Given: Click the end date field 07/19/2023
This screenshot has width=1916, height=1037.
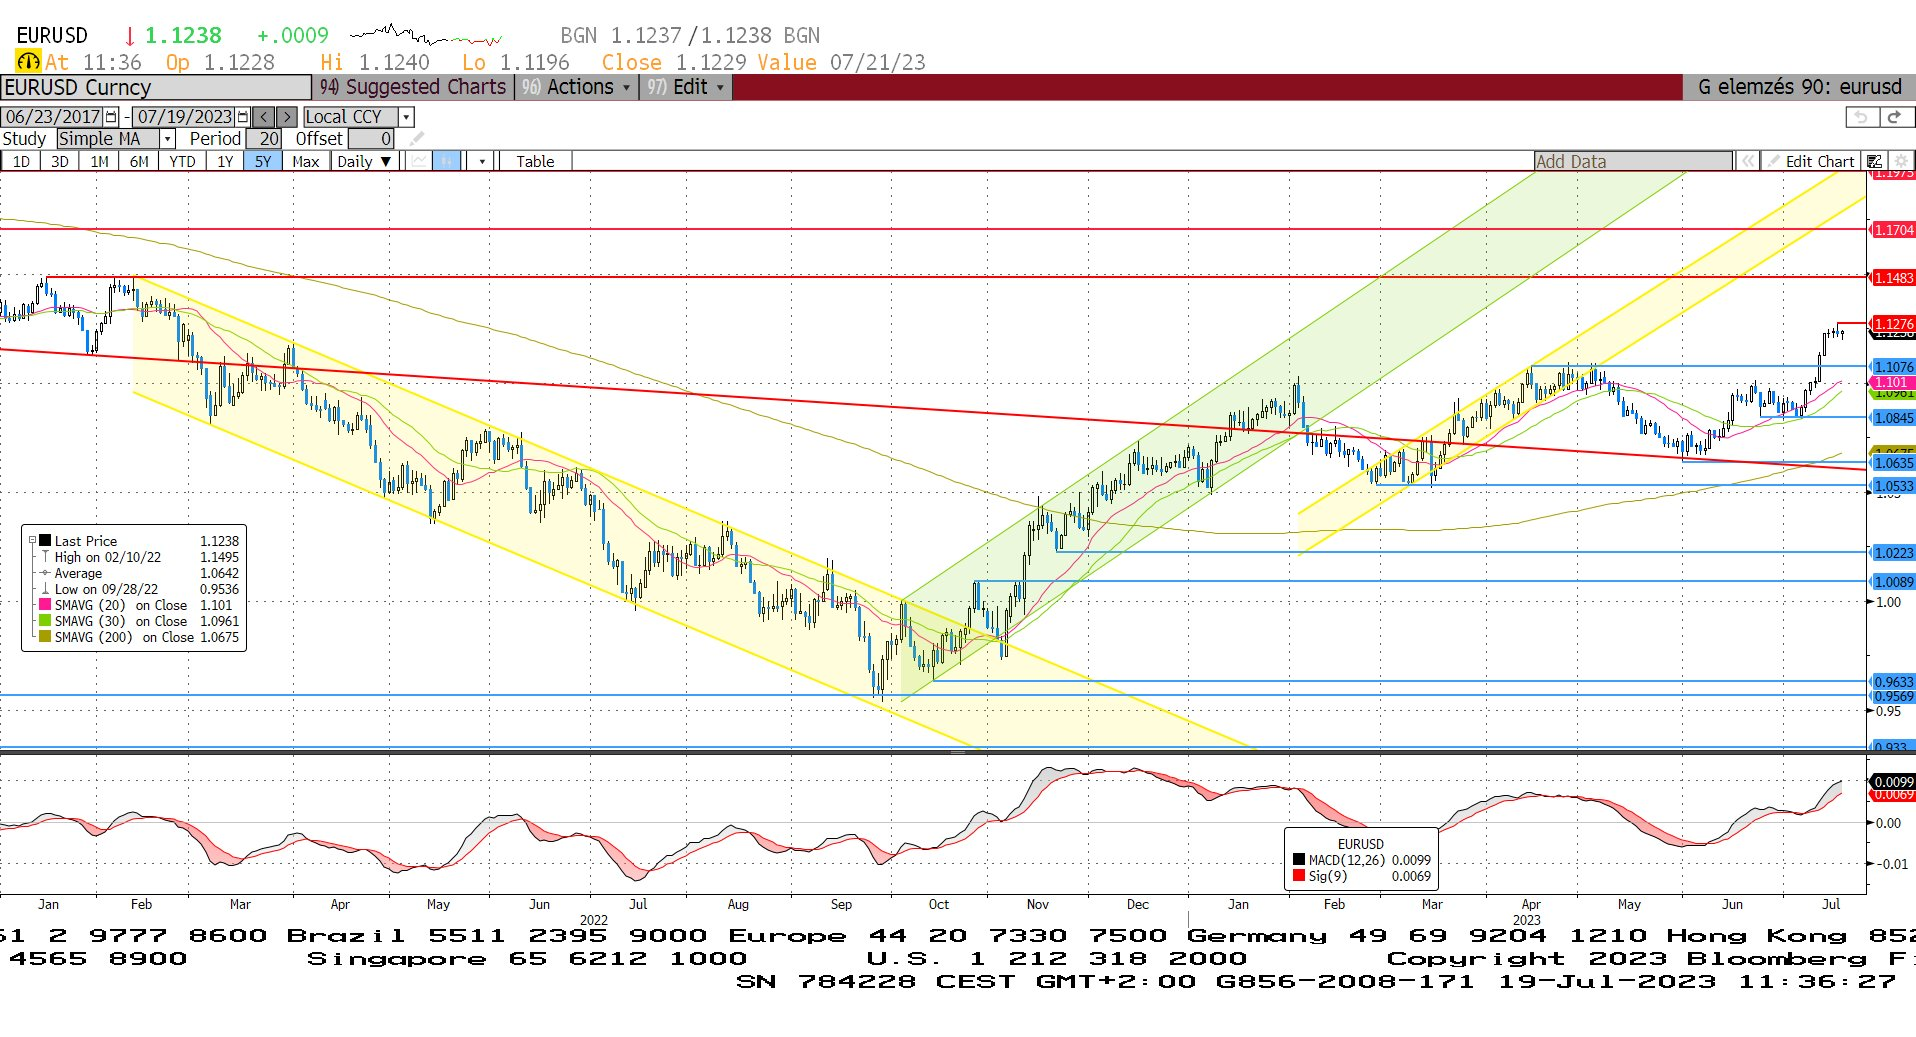Looking at the screenshot, I should pos(184,117).
